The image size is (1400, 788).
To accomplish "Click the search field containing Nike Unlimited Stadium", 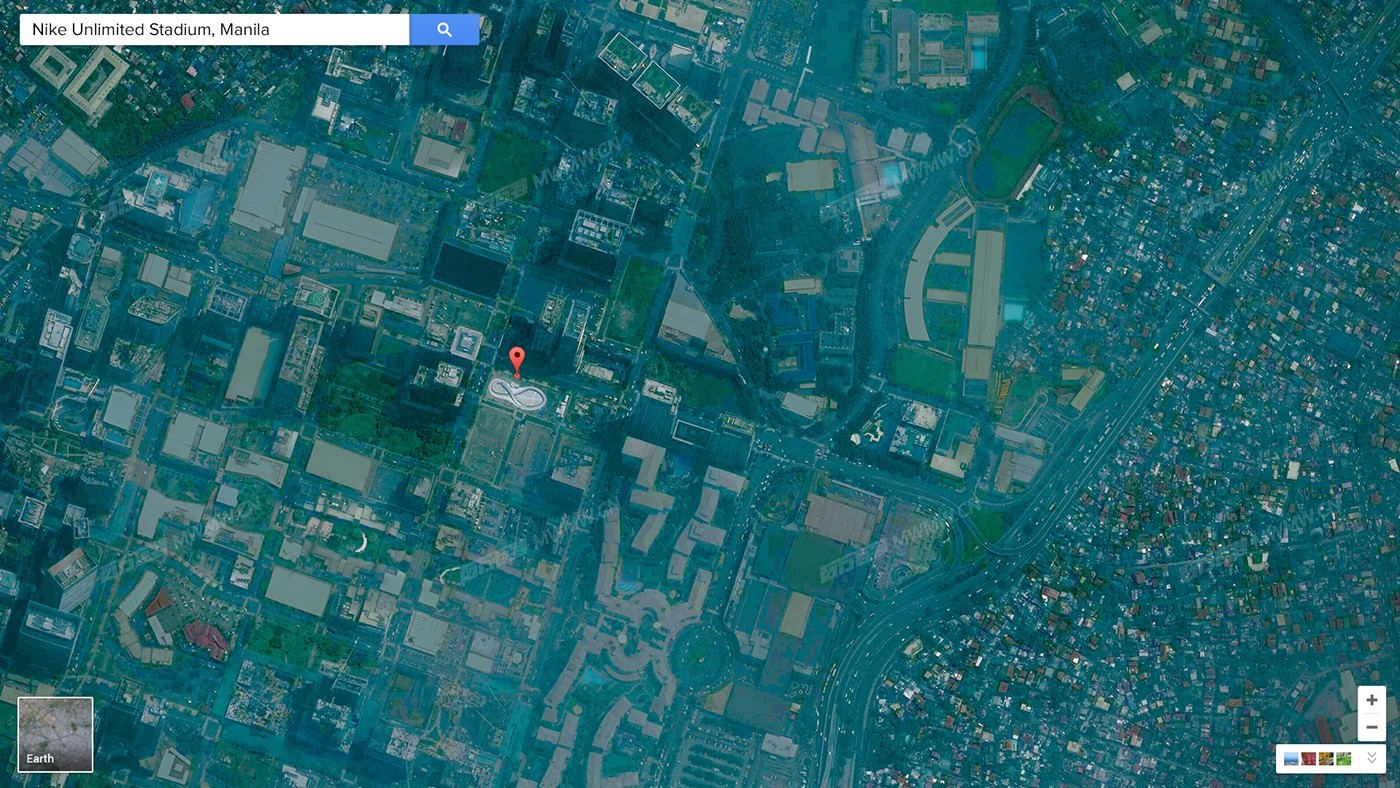I will [x=215, y=29].
